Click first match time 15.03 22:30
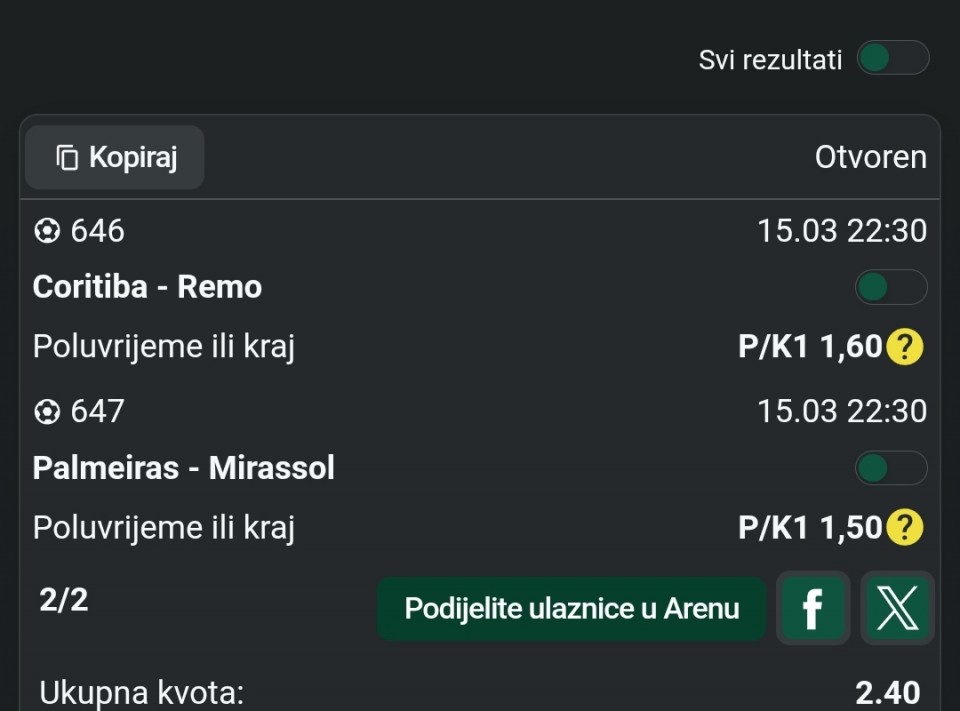 pos(841,231)
